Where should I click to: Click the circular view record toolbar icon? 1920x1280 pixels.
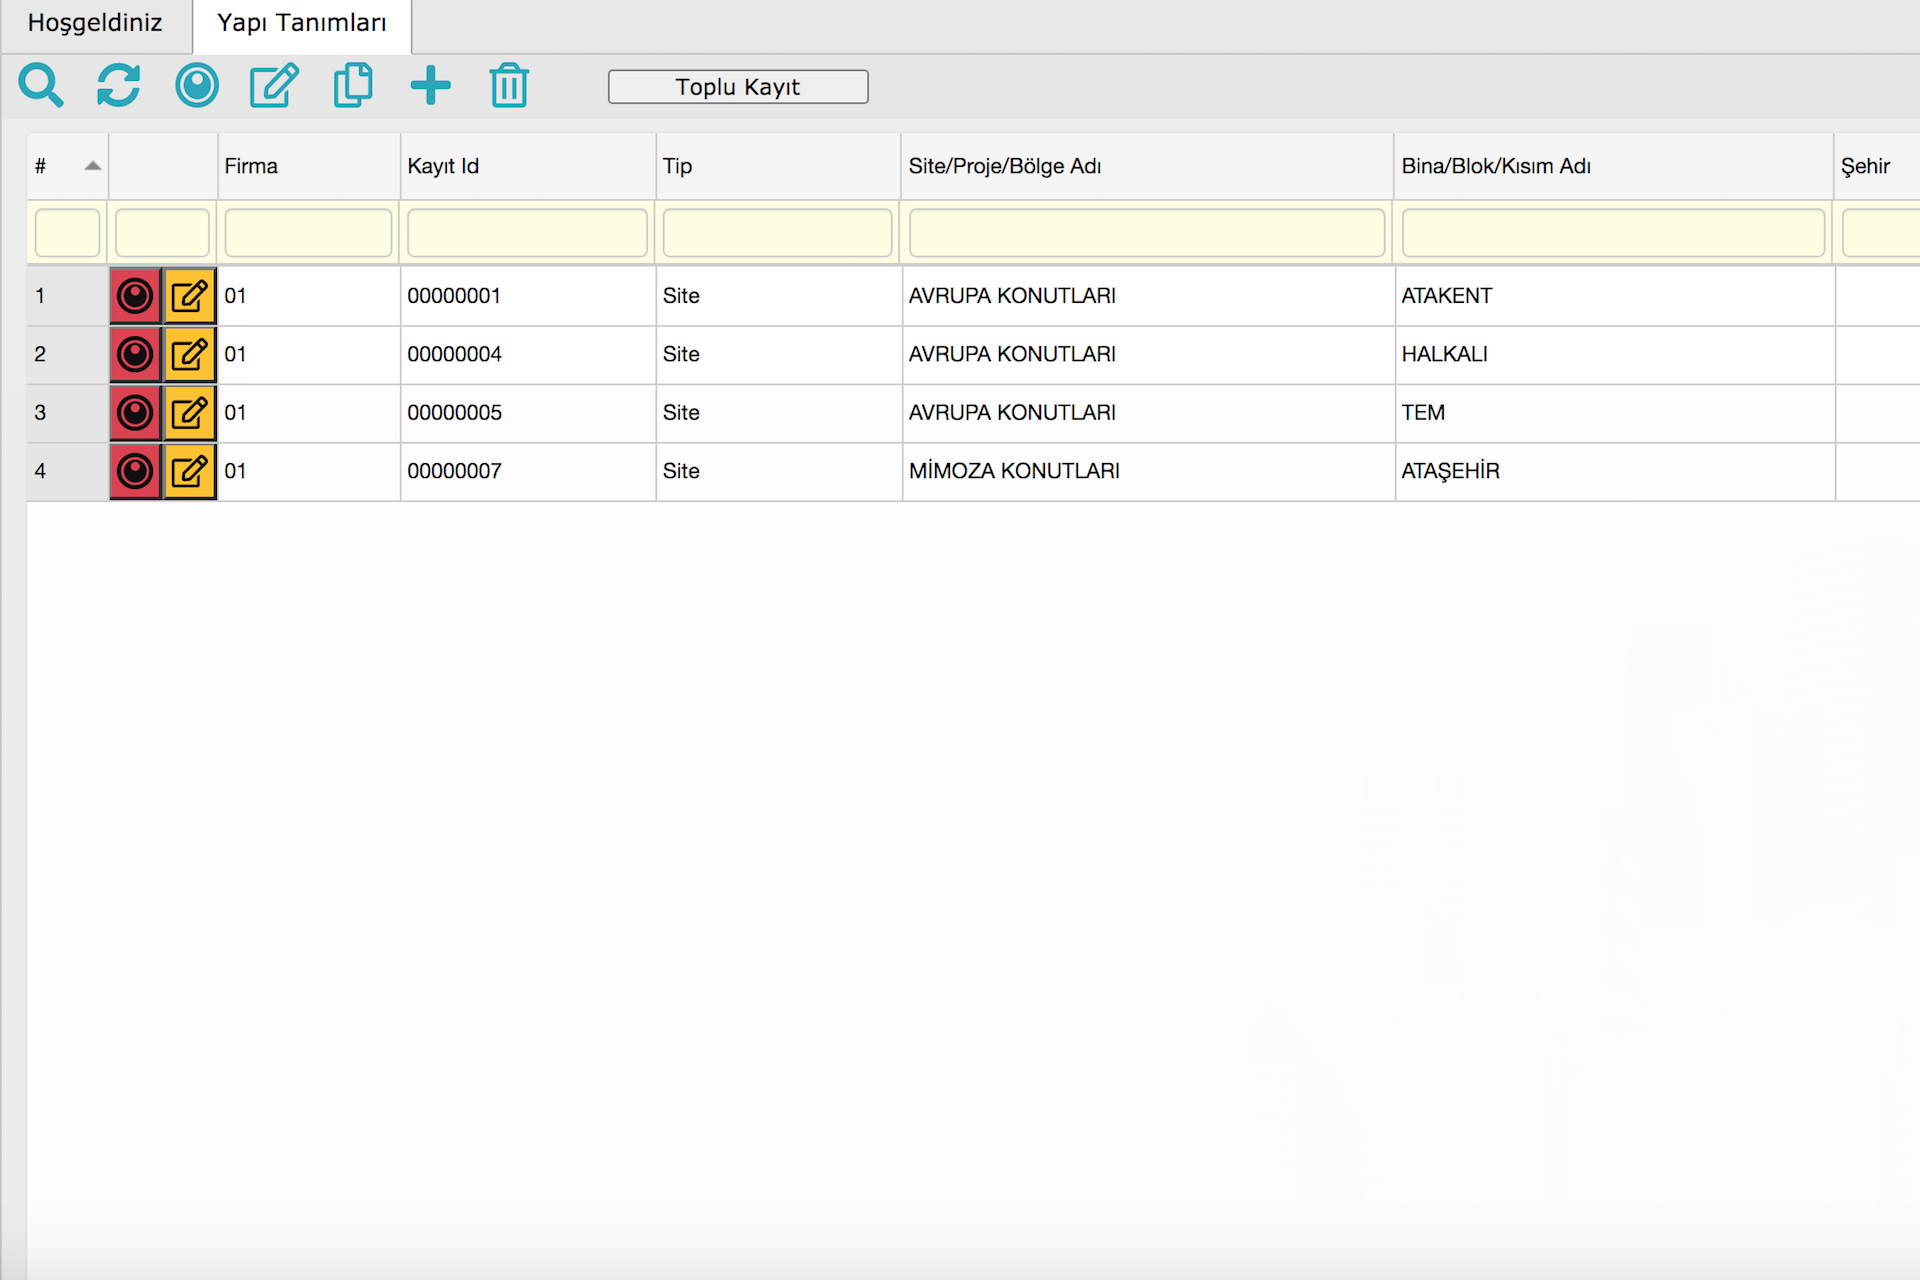pyautogui.click(x=196, y=86)
